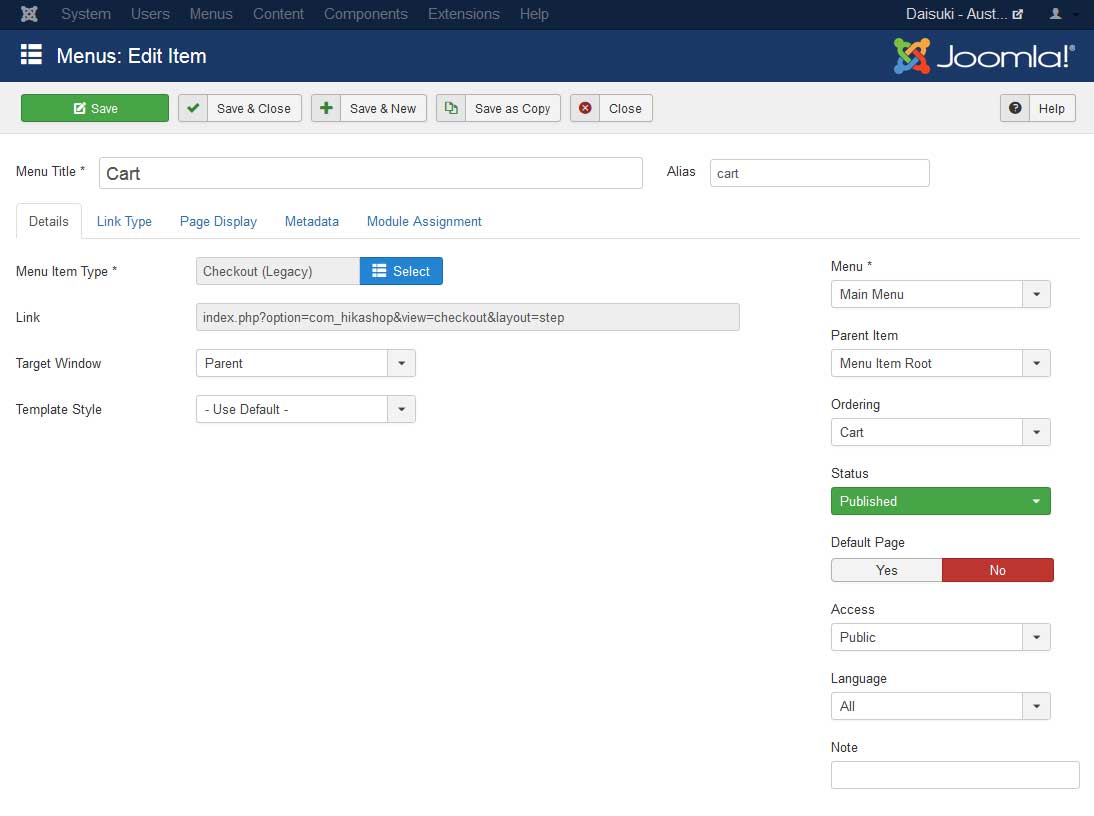Click into the Alias field
Viewport: 1094px width, 816px height.
[820, 173]
